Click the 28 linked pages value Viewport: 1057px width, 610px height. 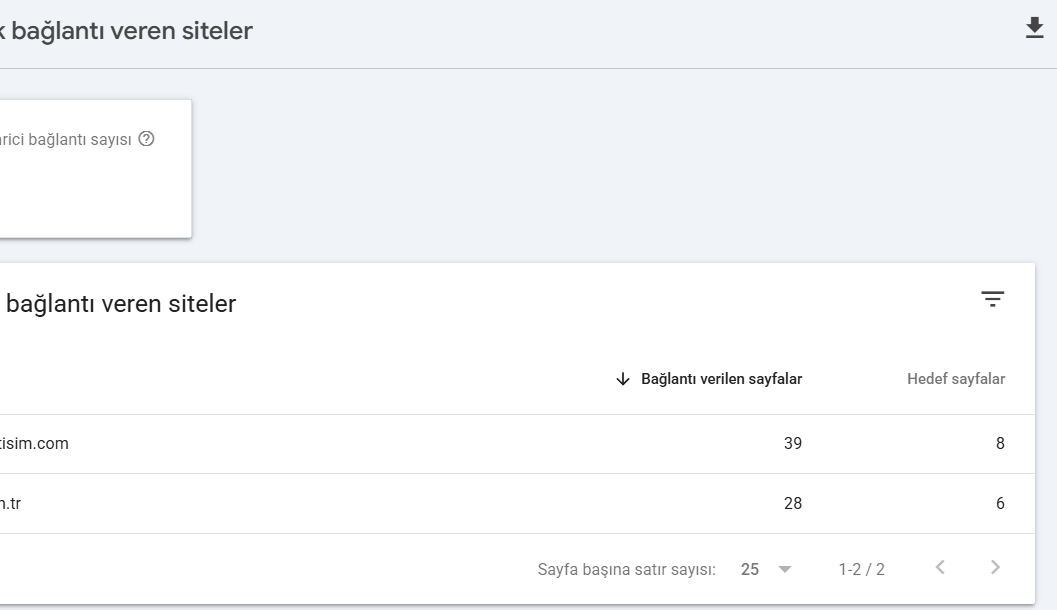point(793,504)
